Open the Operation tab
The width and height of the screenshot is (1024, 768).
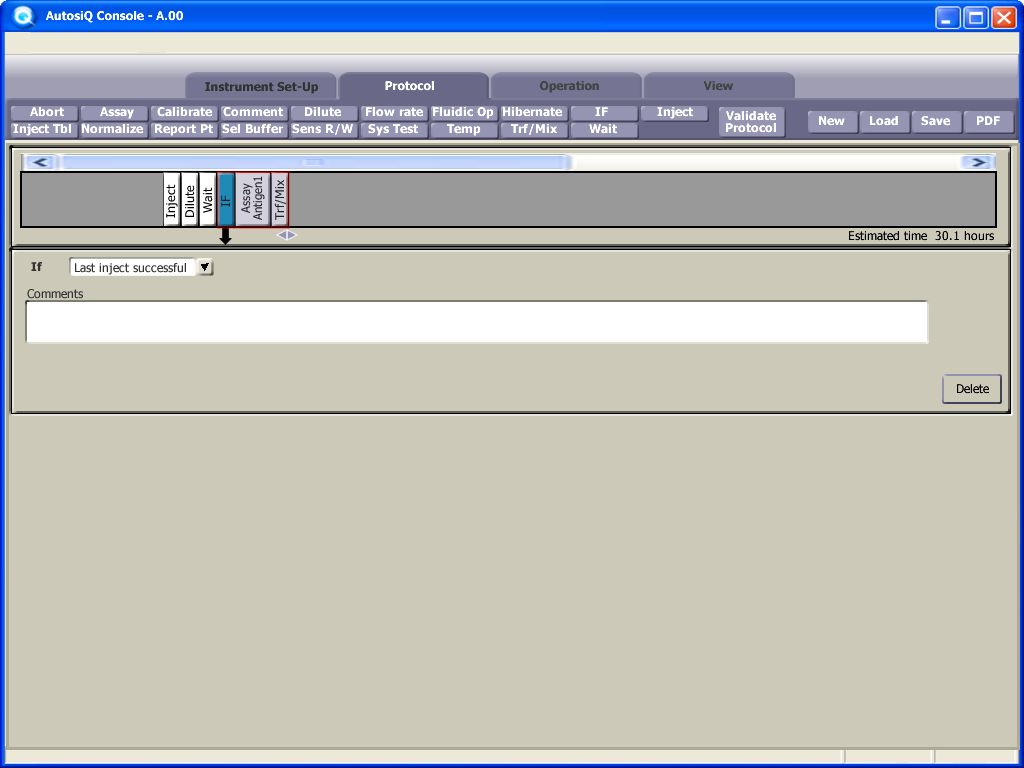point(566,86)
